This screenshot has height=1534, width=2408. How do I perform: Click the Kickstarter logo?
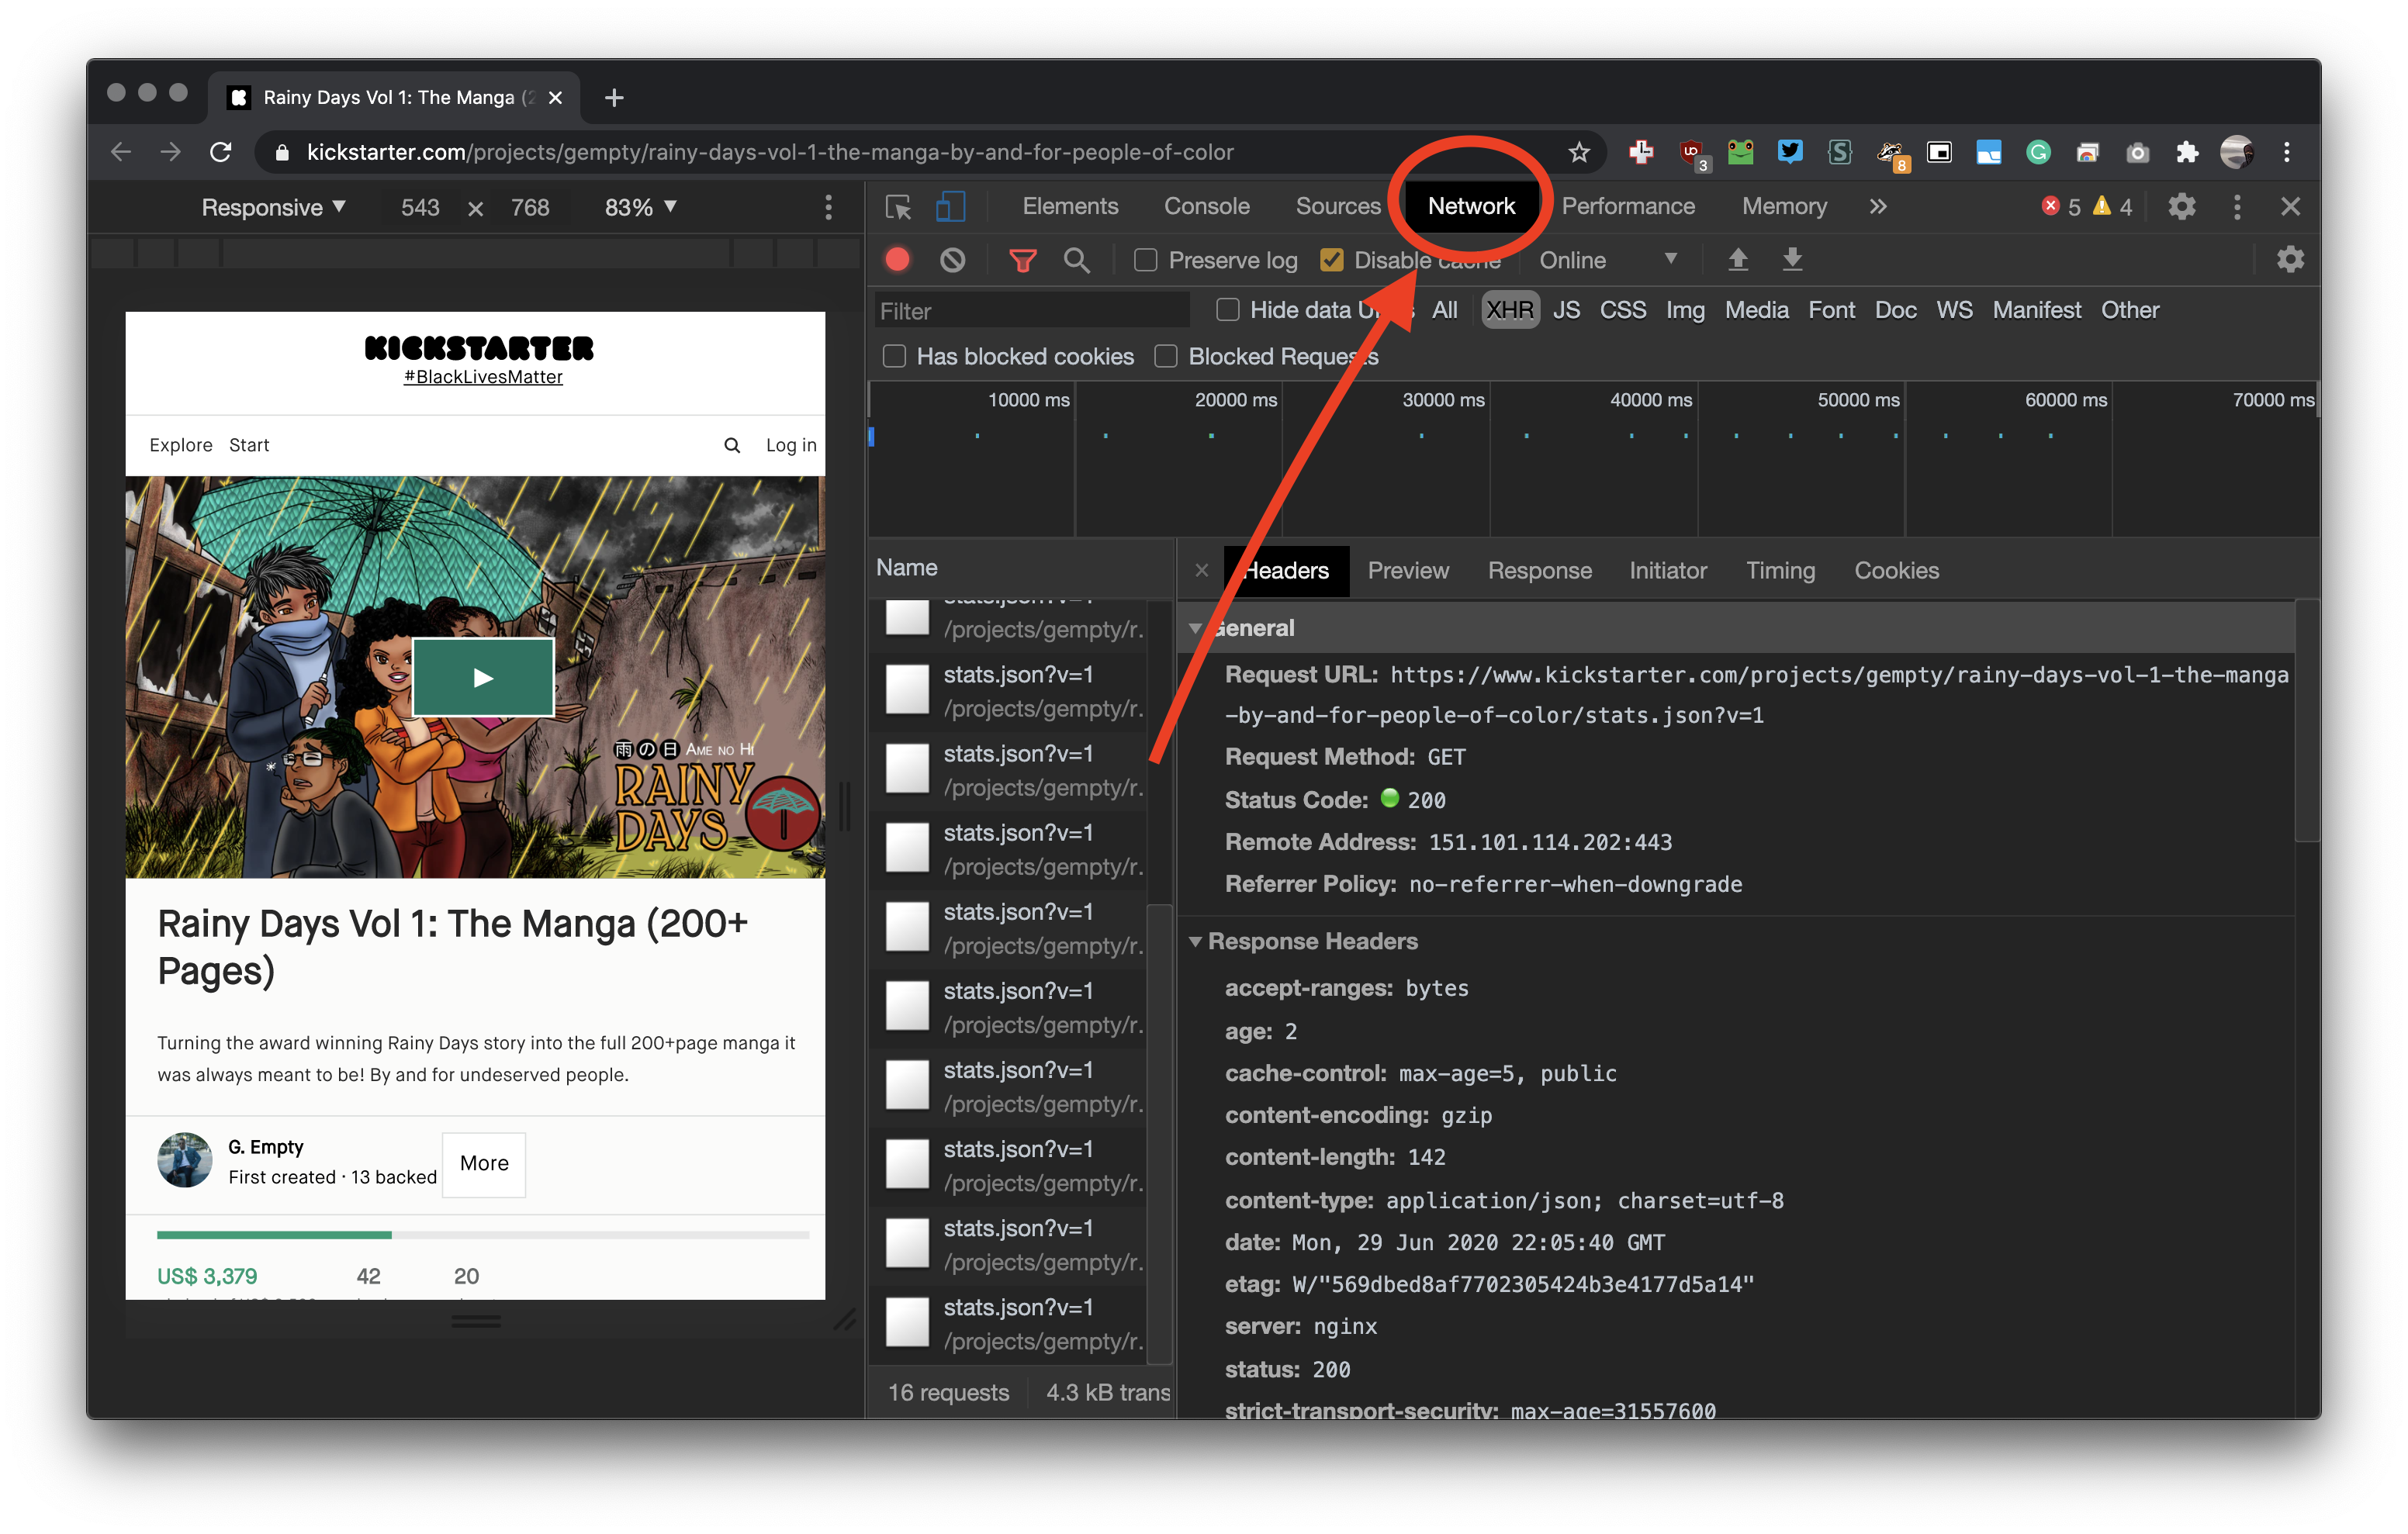point(479,347)
